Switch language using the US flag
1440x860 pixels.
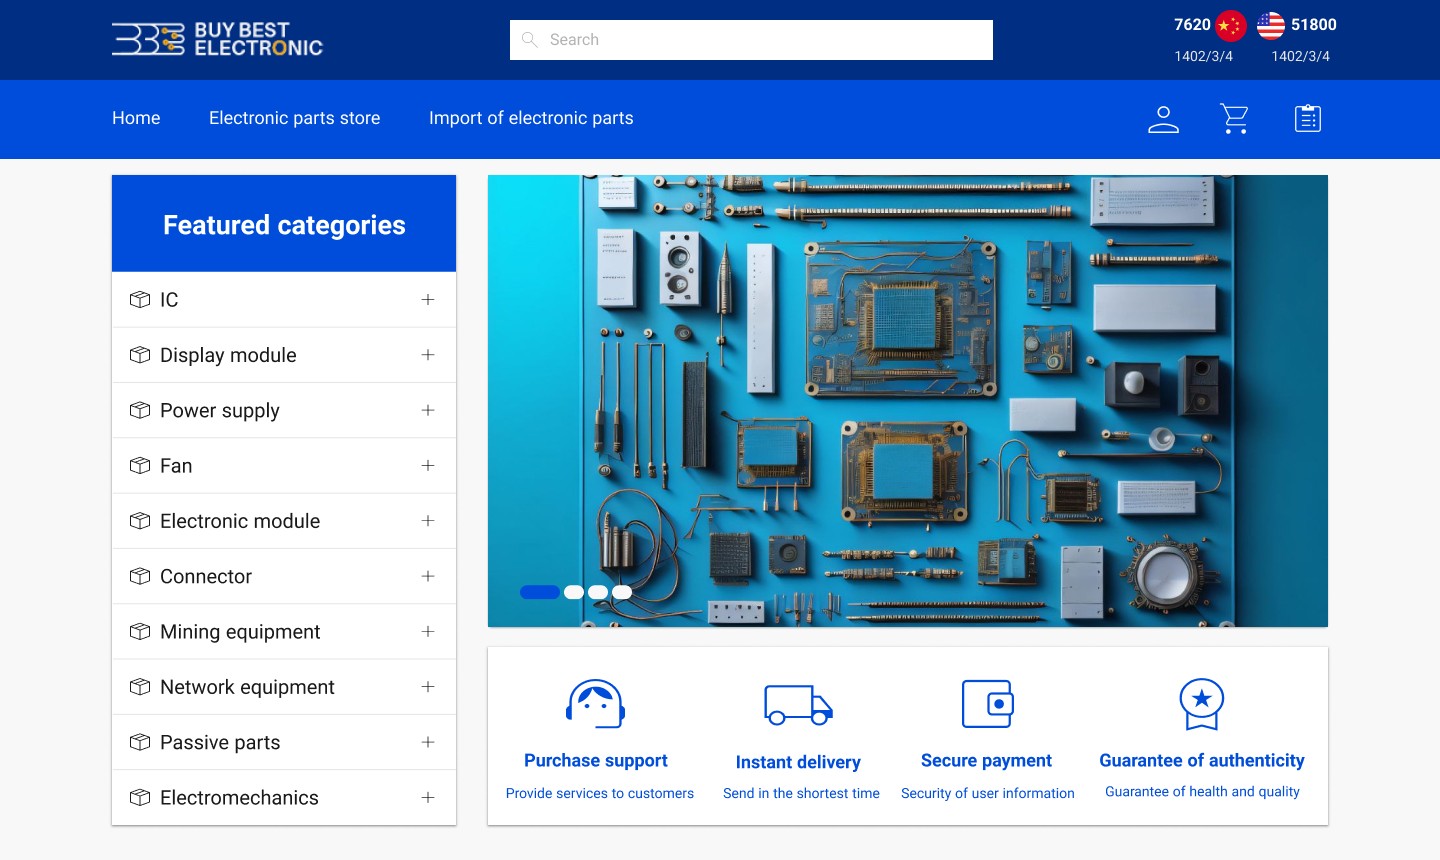coord(1269,25)
